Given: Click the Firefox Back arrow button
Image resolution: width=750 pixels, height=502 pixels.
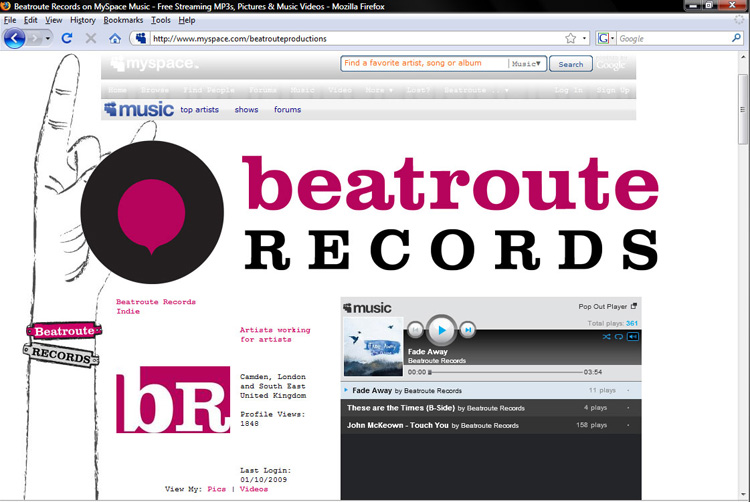Looking at the screenshot, I should click(x=14, y=38).
